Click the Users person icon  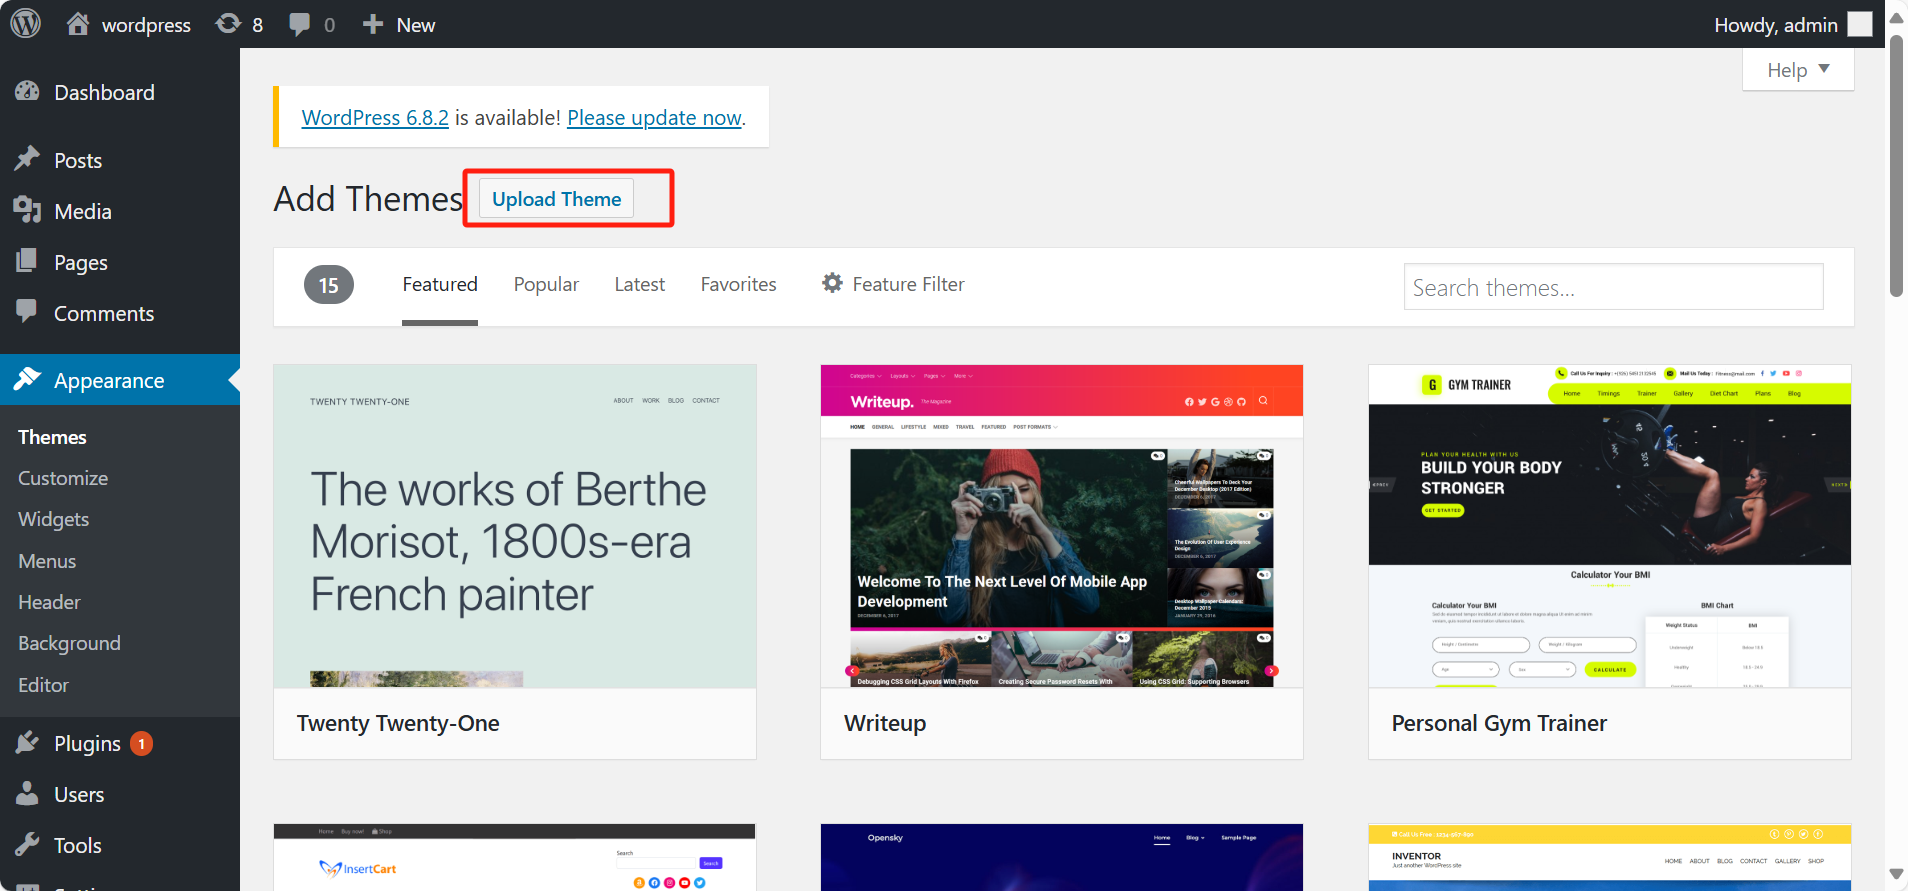click(x=27, y=793)
